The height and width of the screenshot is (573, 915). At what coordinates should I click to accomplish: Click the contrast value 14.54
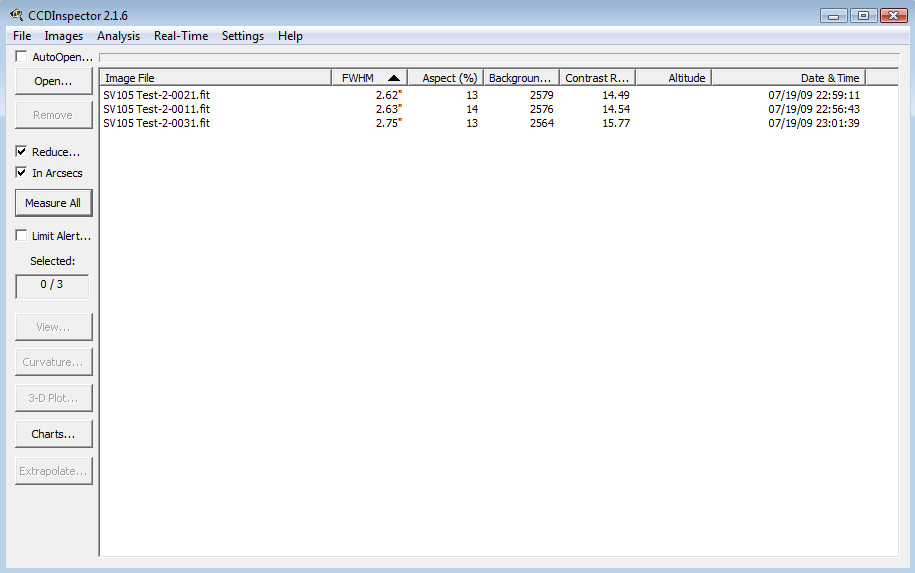(616, 109)
